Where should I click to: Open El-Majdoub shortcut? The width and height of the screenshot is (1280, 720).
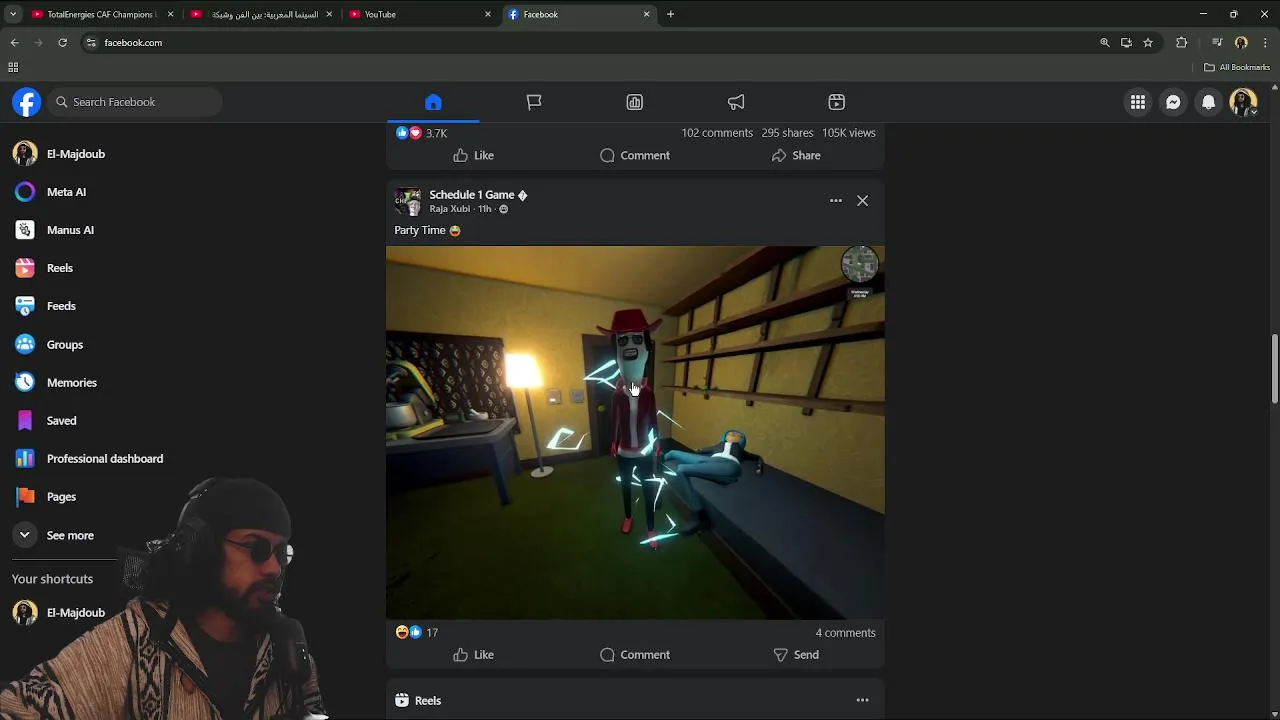pyautogui.click(x=76, y=612)
